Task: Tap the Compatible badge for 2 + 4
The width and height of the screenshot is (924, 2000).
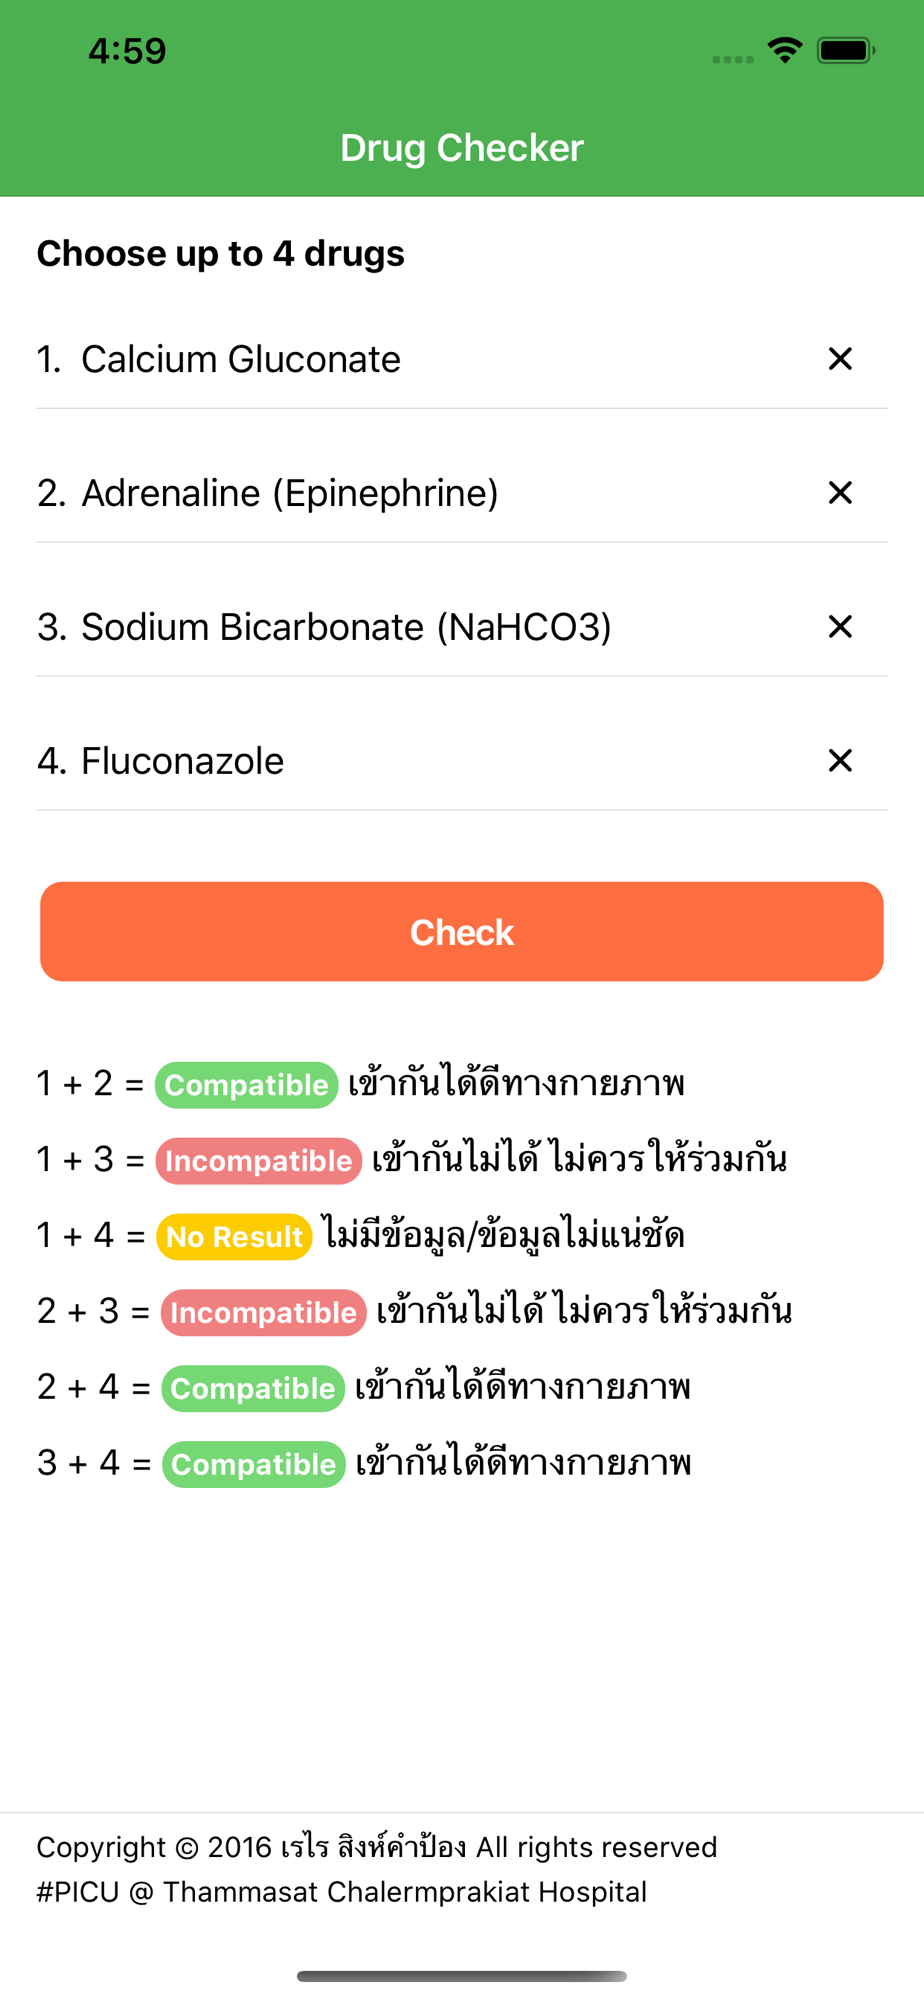Action: [x=253, y=1389]
